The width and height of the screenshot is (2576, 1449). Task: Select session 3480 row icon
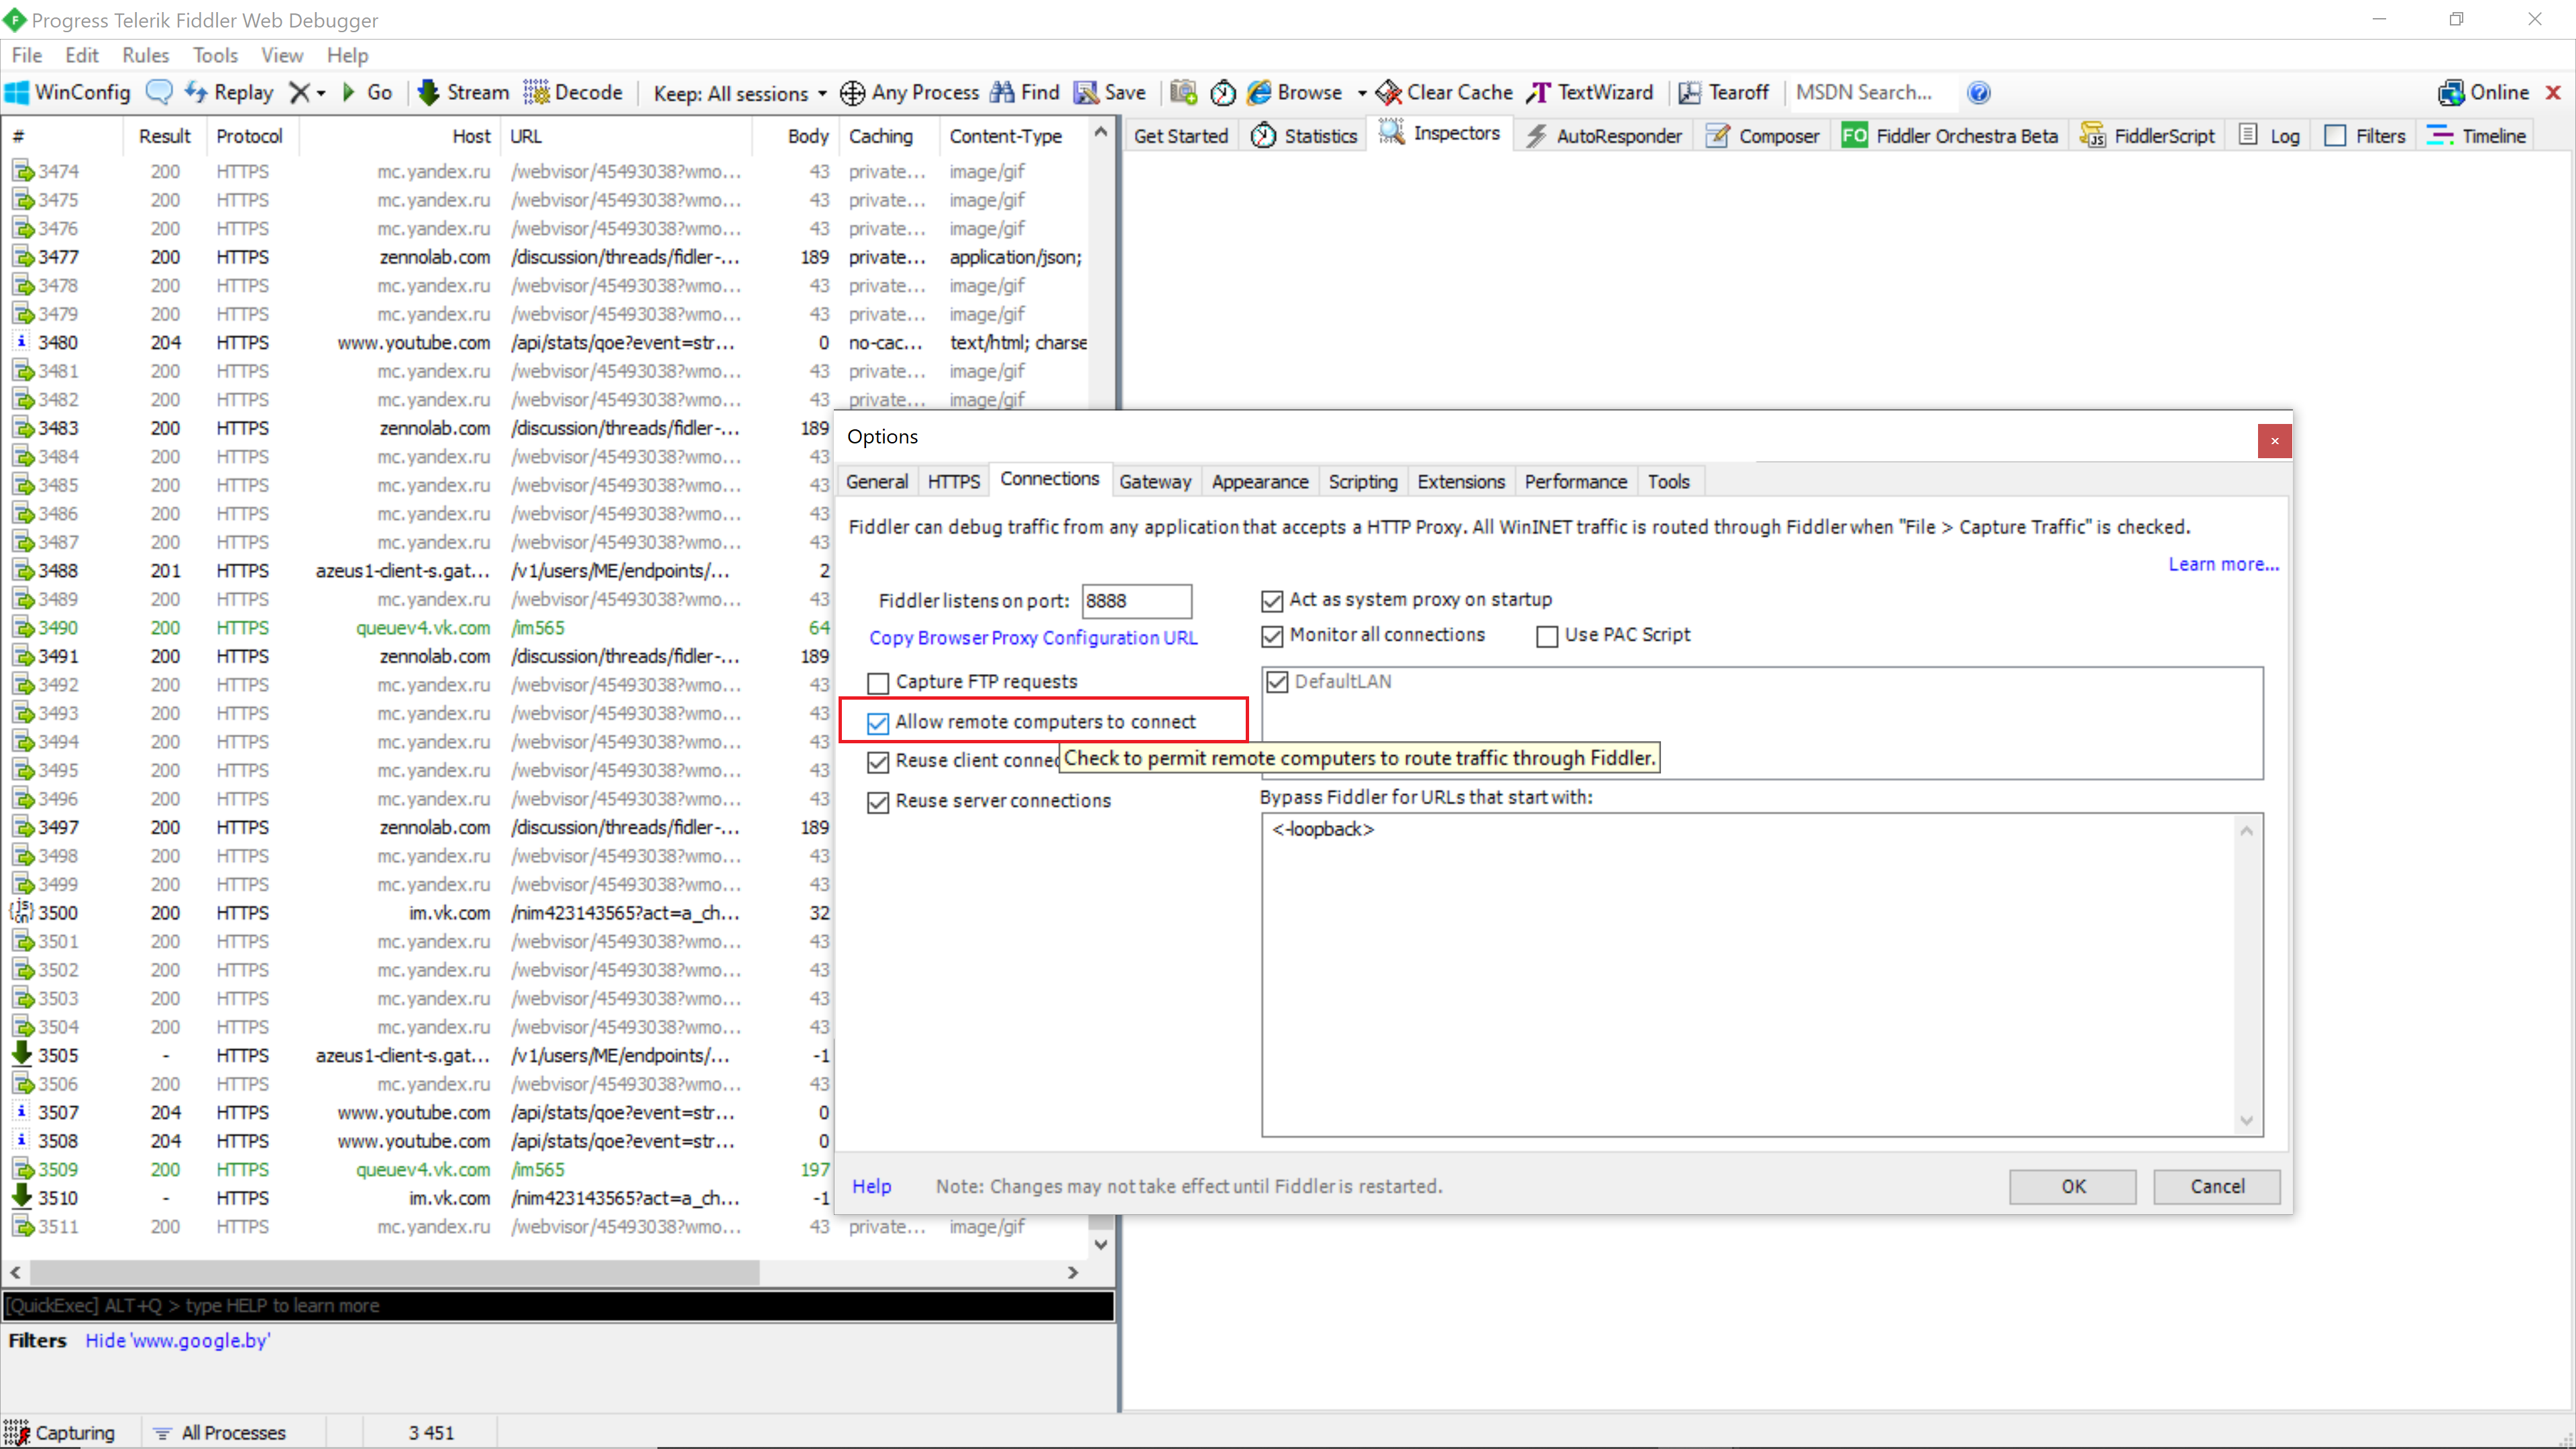(22, 342)
